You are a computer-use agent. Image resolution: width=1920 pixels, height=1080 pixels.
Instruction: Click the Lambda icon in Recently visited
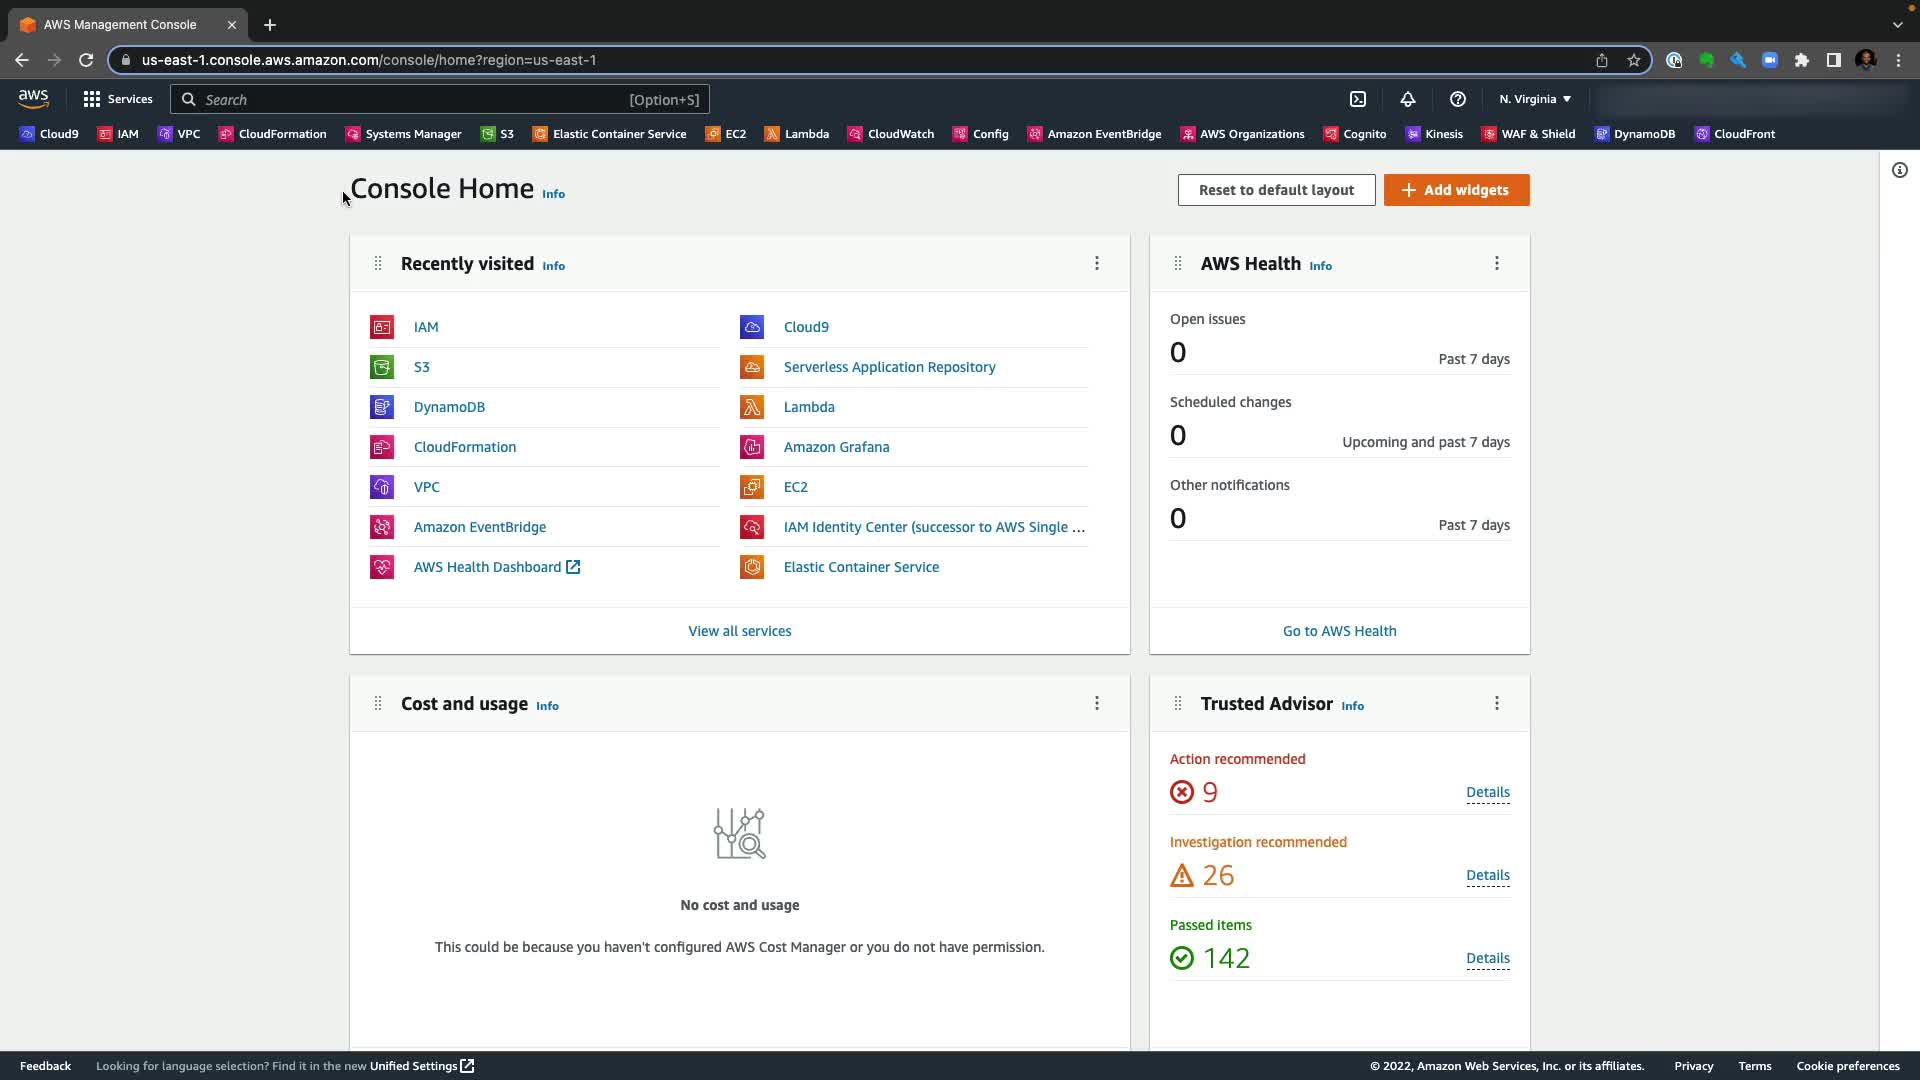tap(752, 407)
